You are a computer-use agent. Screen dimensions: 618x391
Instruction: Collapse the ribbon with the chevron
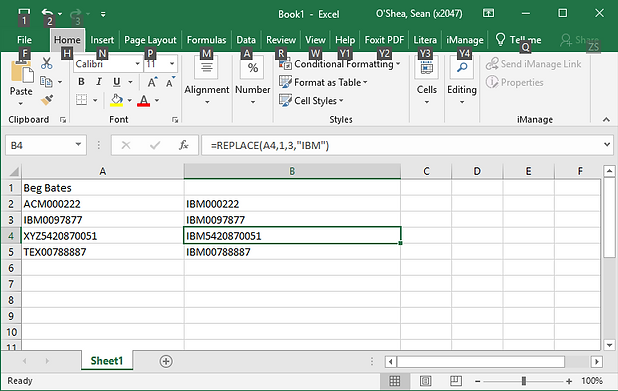point(606,119)
